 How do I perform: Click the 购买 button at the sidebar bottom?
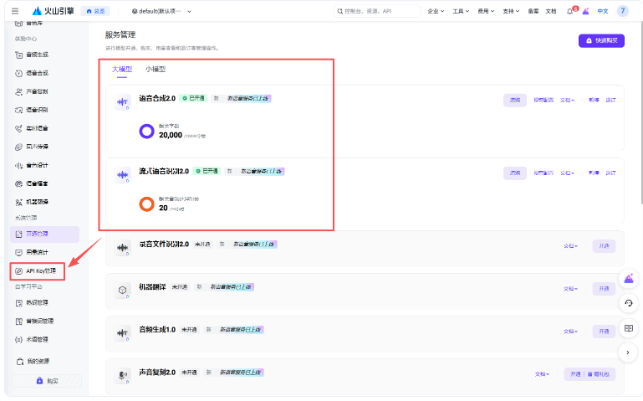[47, 381]
